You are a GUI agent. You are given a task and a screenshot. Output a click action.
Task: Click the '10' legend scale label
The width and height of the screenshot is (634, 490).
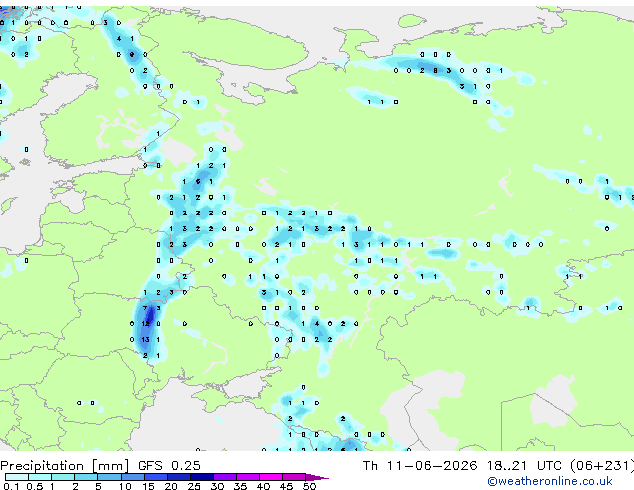[125, 486]
